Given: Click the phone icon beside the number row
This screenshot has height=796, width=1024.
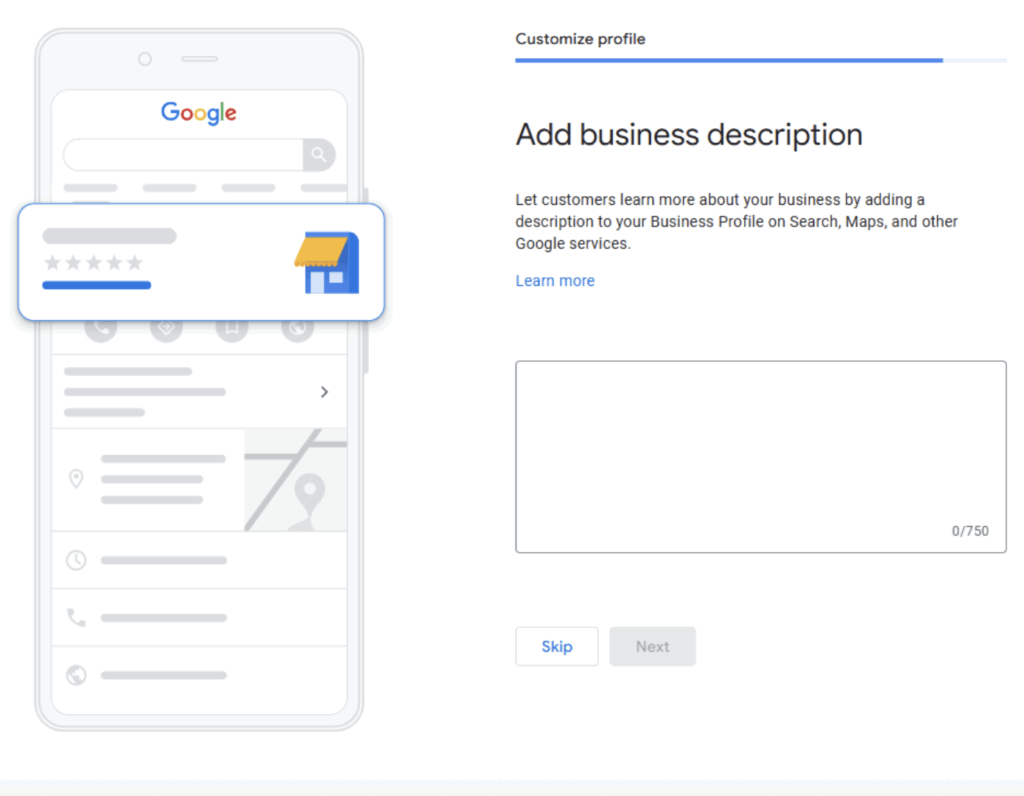Looking at the screenshot, I should pos(75,618).
